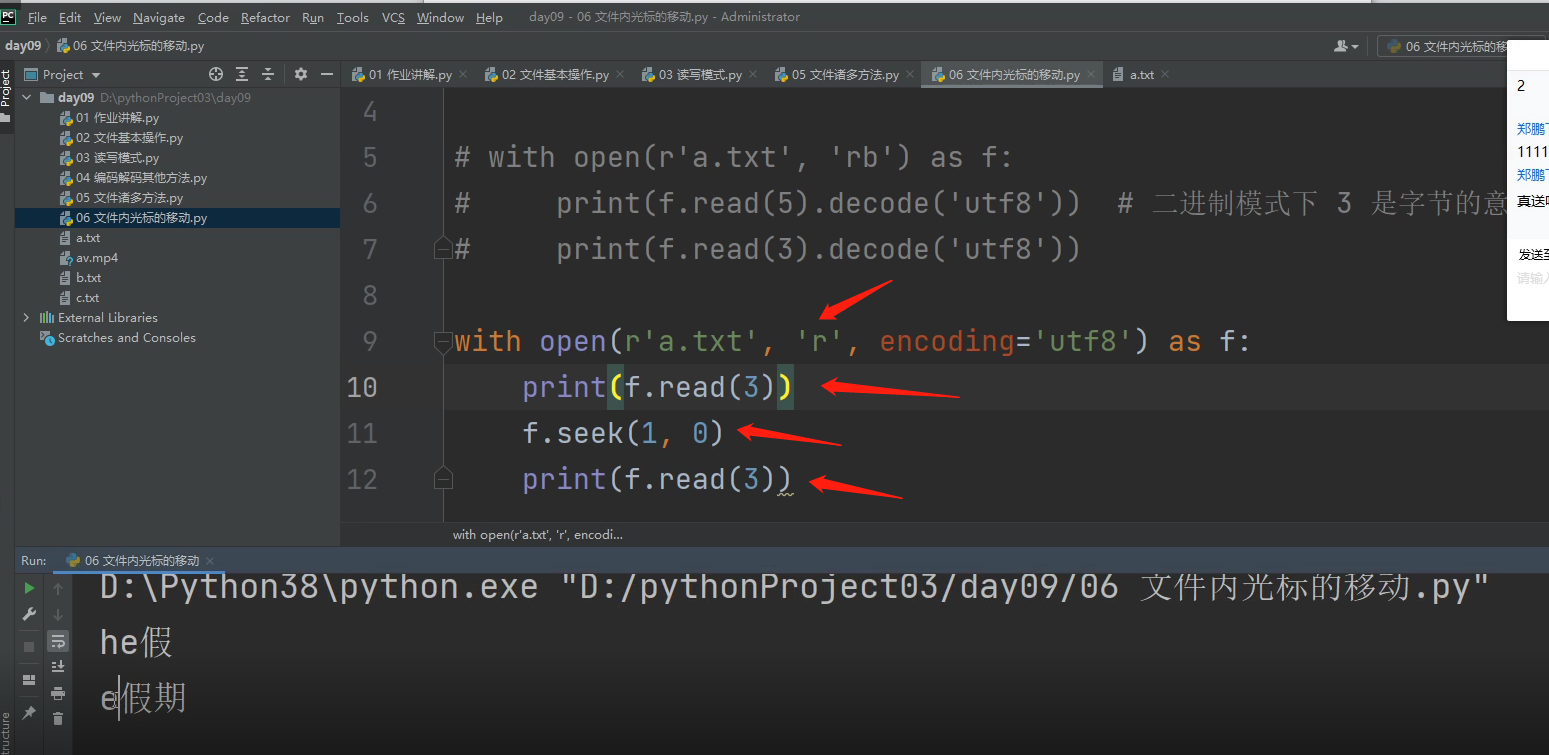Image resolution: width=1549 pixels, height=755 pixels.
Task: Close the 02 文件基本操作.py tab
Action: 619,74
